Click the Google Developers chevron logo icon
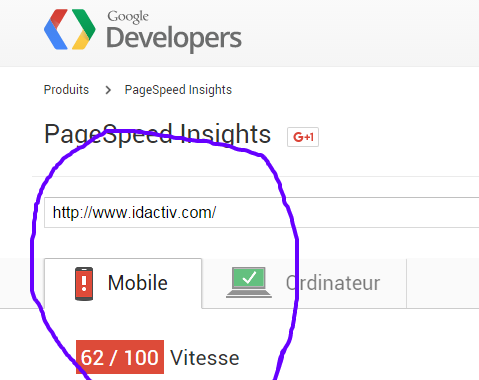 70,29
